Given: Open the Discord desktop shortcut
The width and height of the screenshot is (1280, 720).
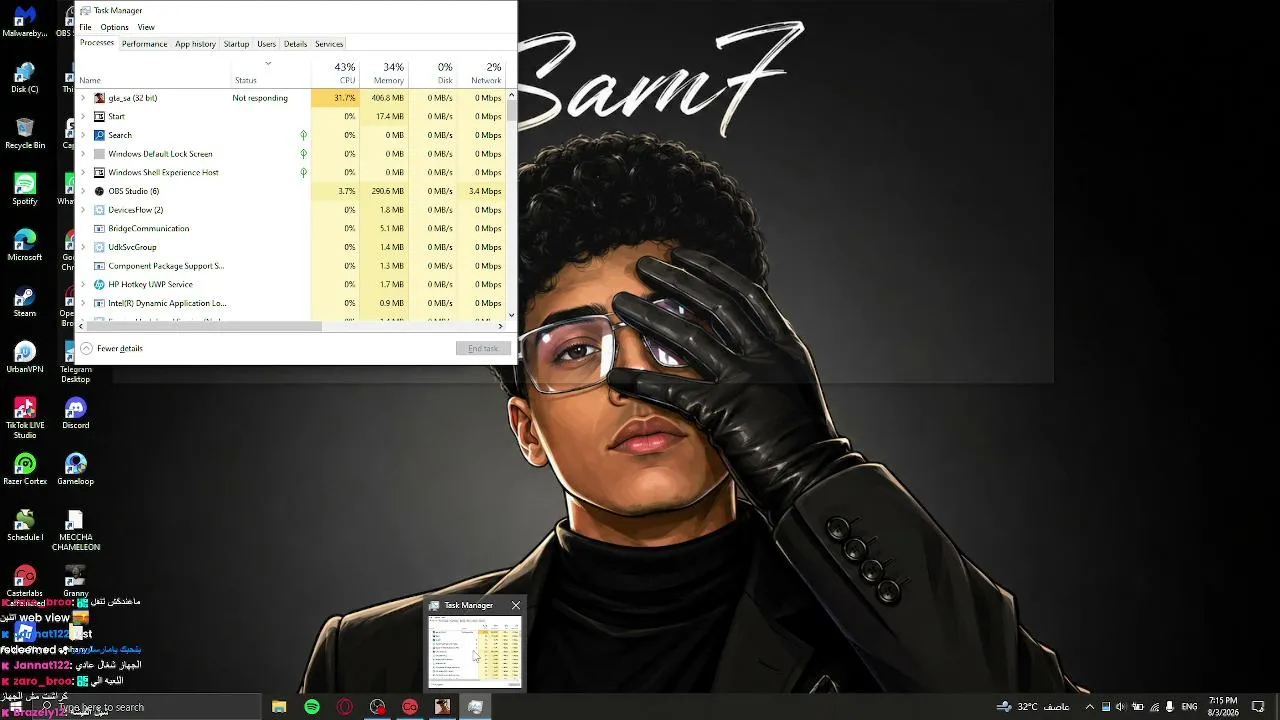Looking at the screenshot, I should pos(75,413).
